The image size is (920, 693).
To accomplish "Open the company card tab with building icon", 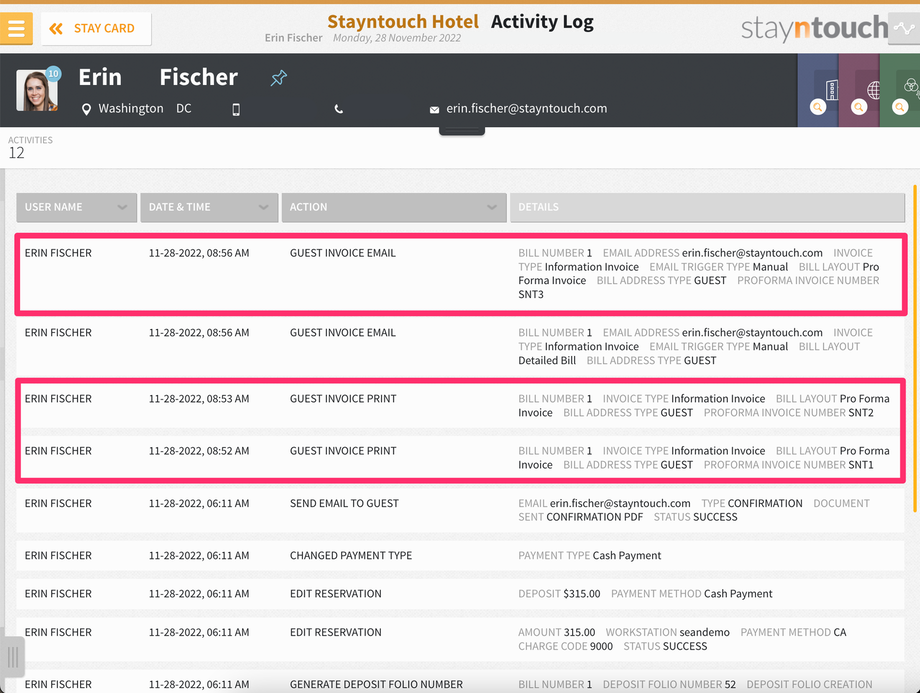I will coord(817,90).
